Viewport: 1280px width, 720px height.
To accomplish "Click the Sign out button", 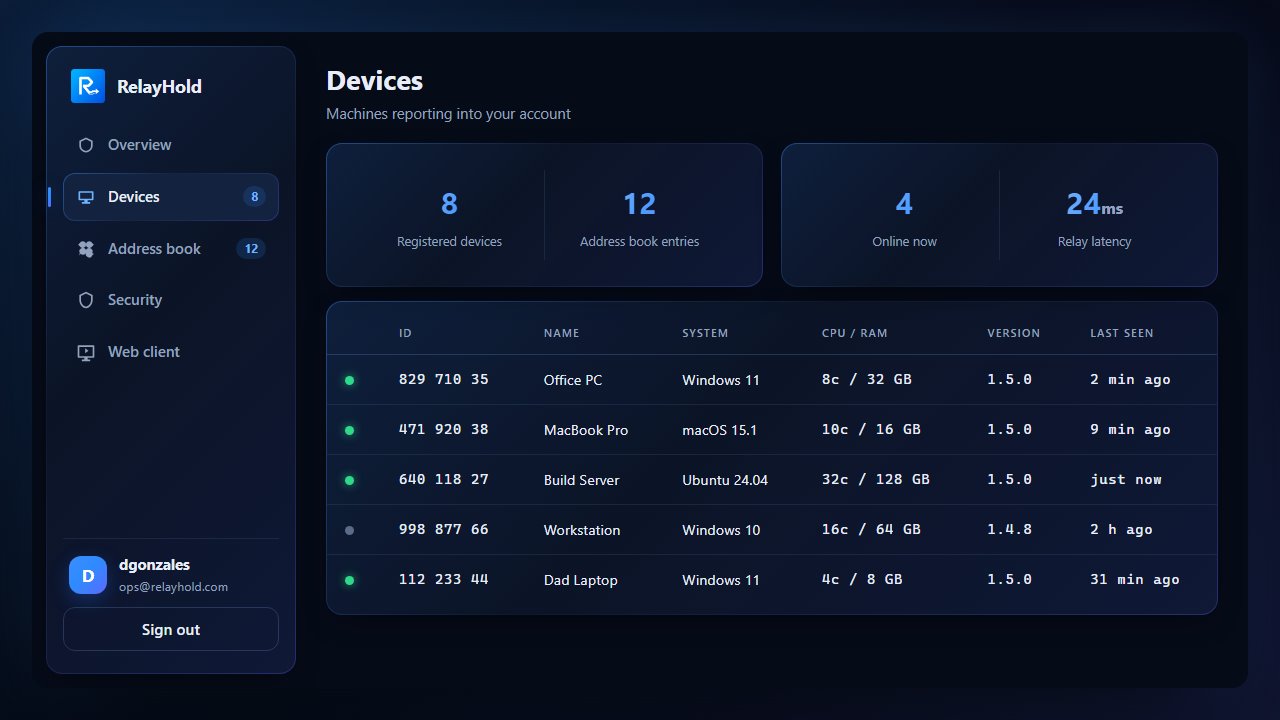I will pos(171,629).
